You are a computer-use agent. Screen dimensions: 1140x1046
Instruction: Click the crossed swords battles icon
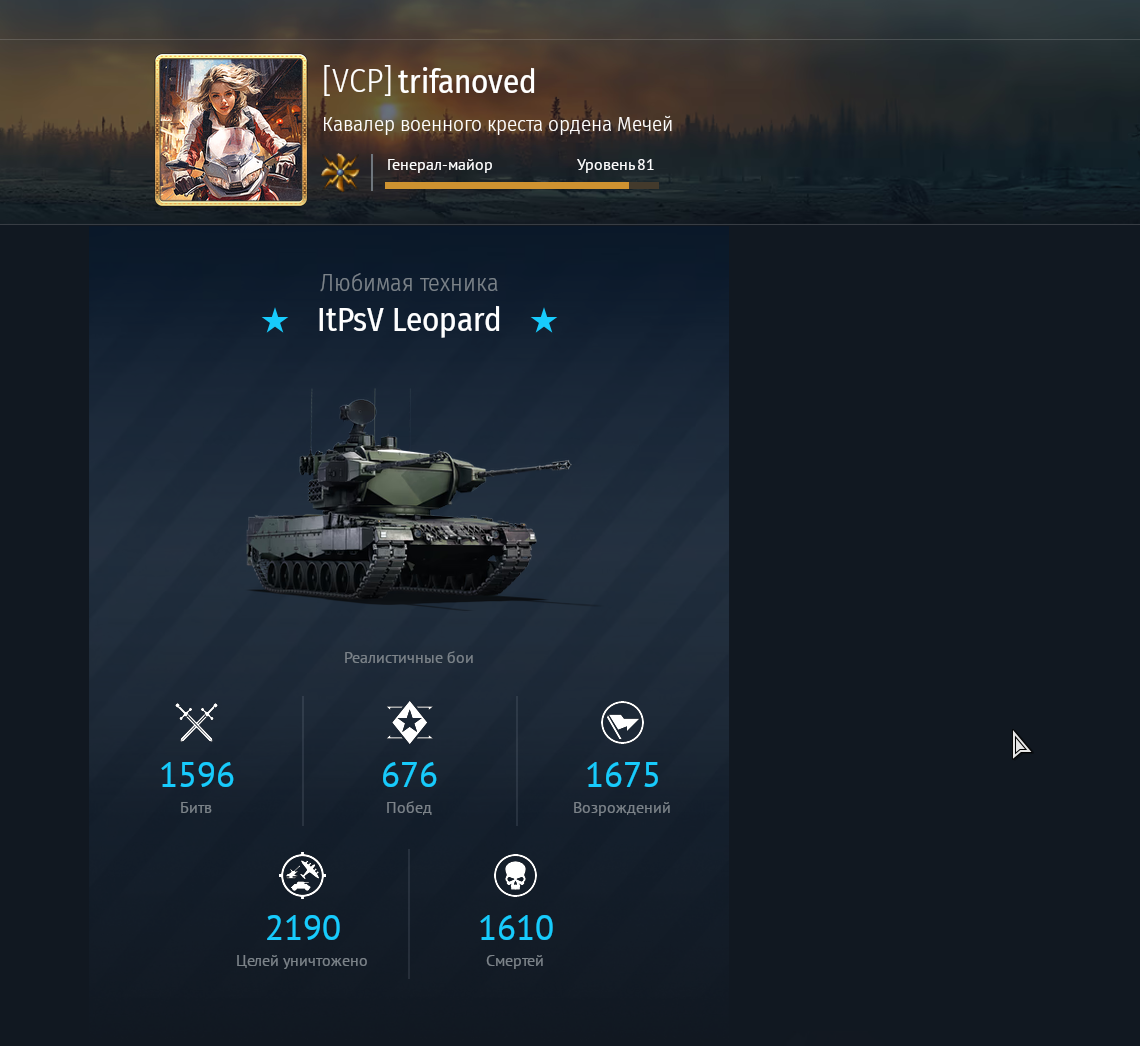196,723
